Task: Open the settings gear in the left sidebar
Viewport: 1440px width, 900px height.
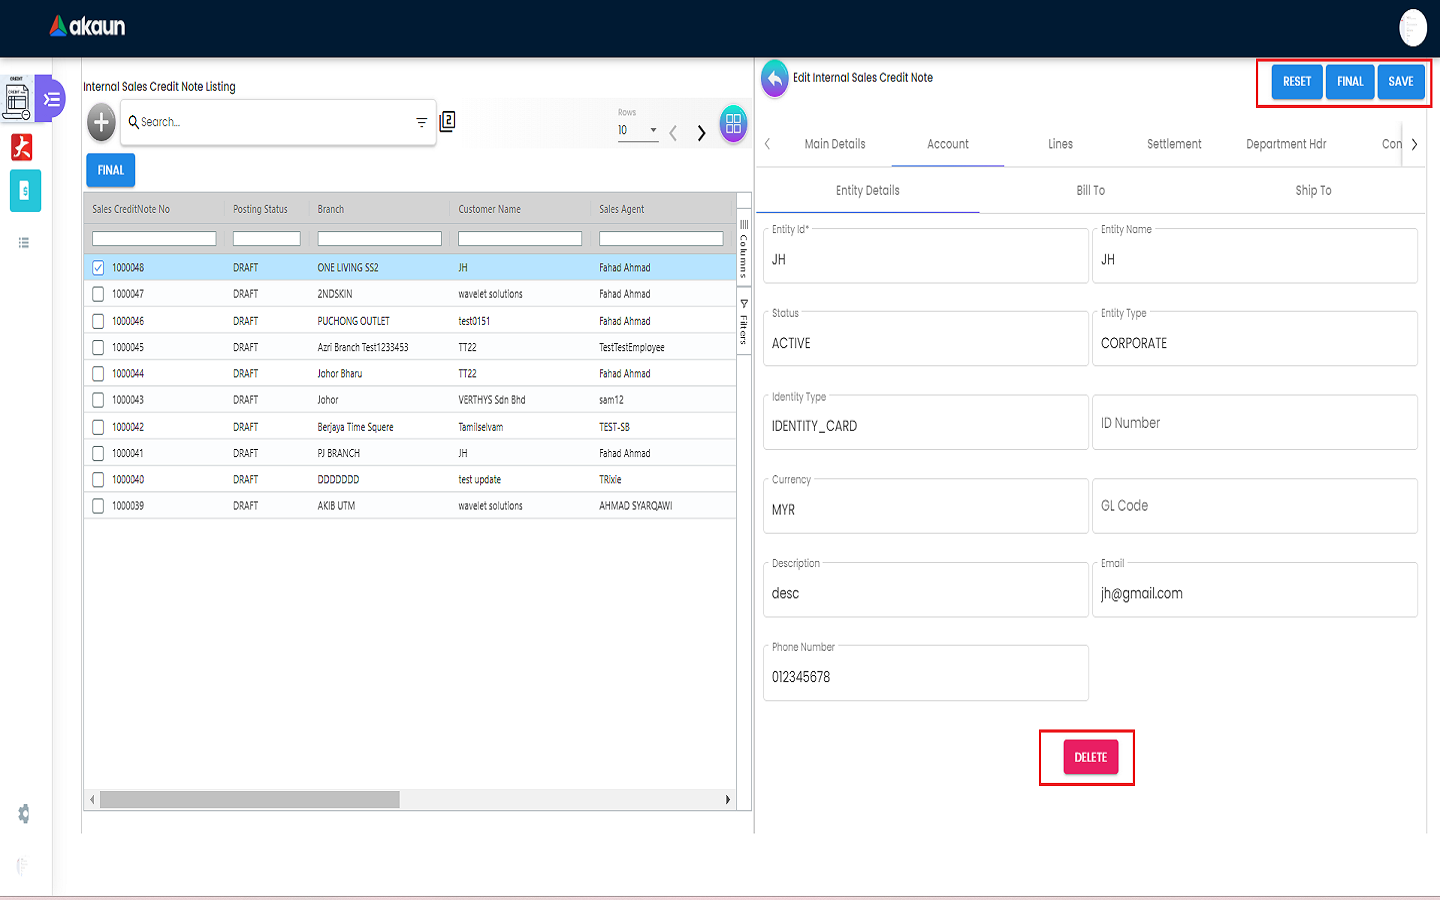Action: (x=24, y=814)
